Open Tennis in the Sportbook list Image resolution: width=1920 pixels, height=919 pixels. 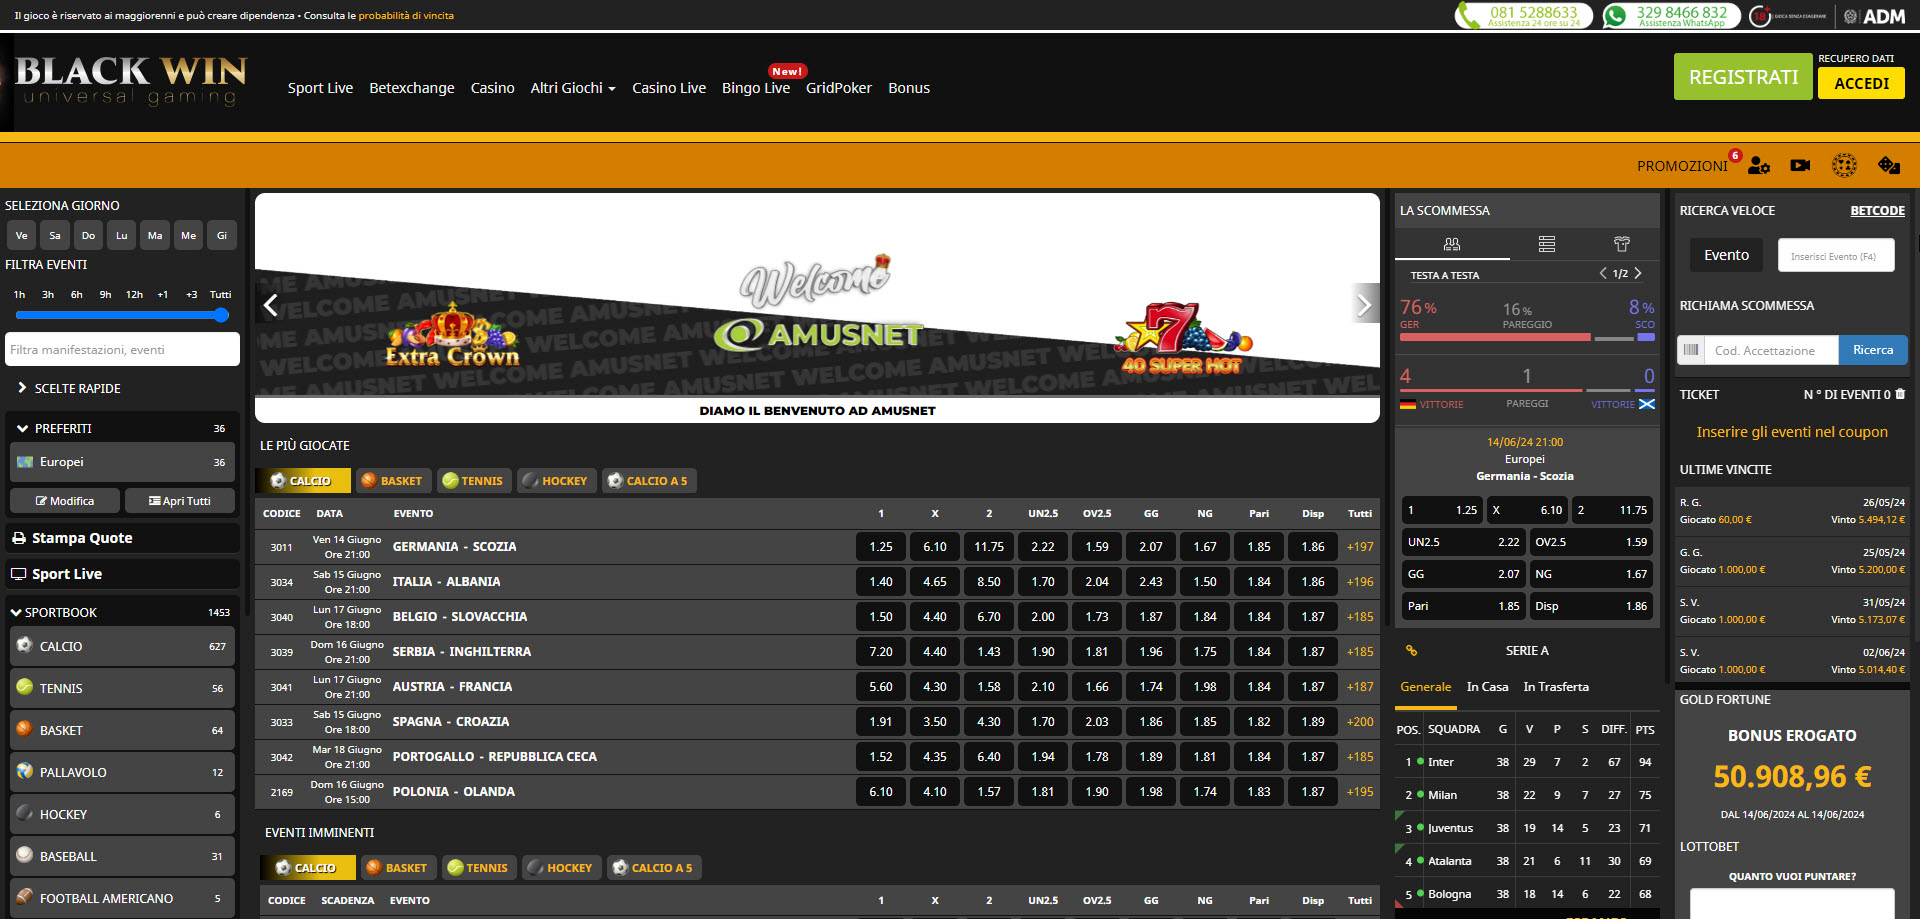pyautogui.click(x=122, y=688)
